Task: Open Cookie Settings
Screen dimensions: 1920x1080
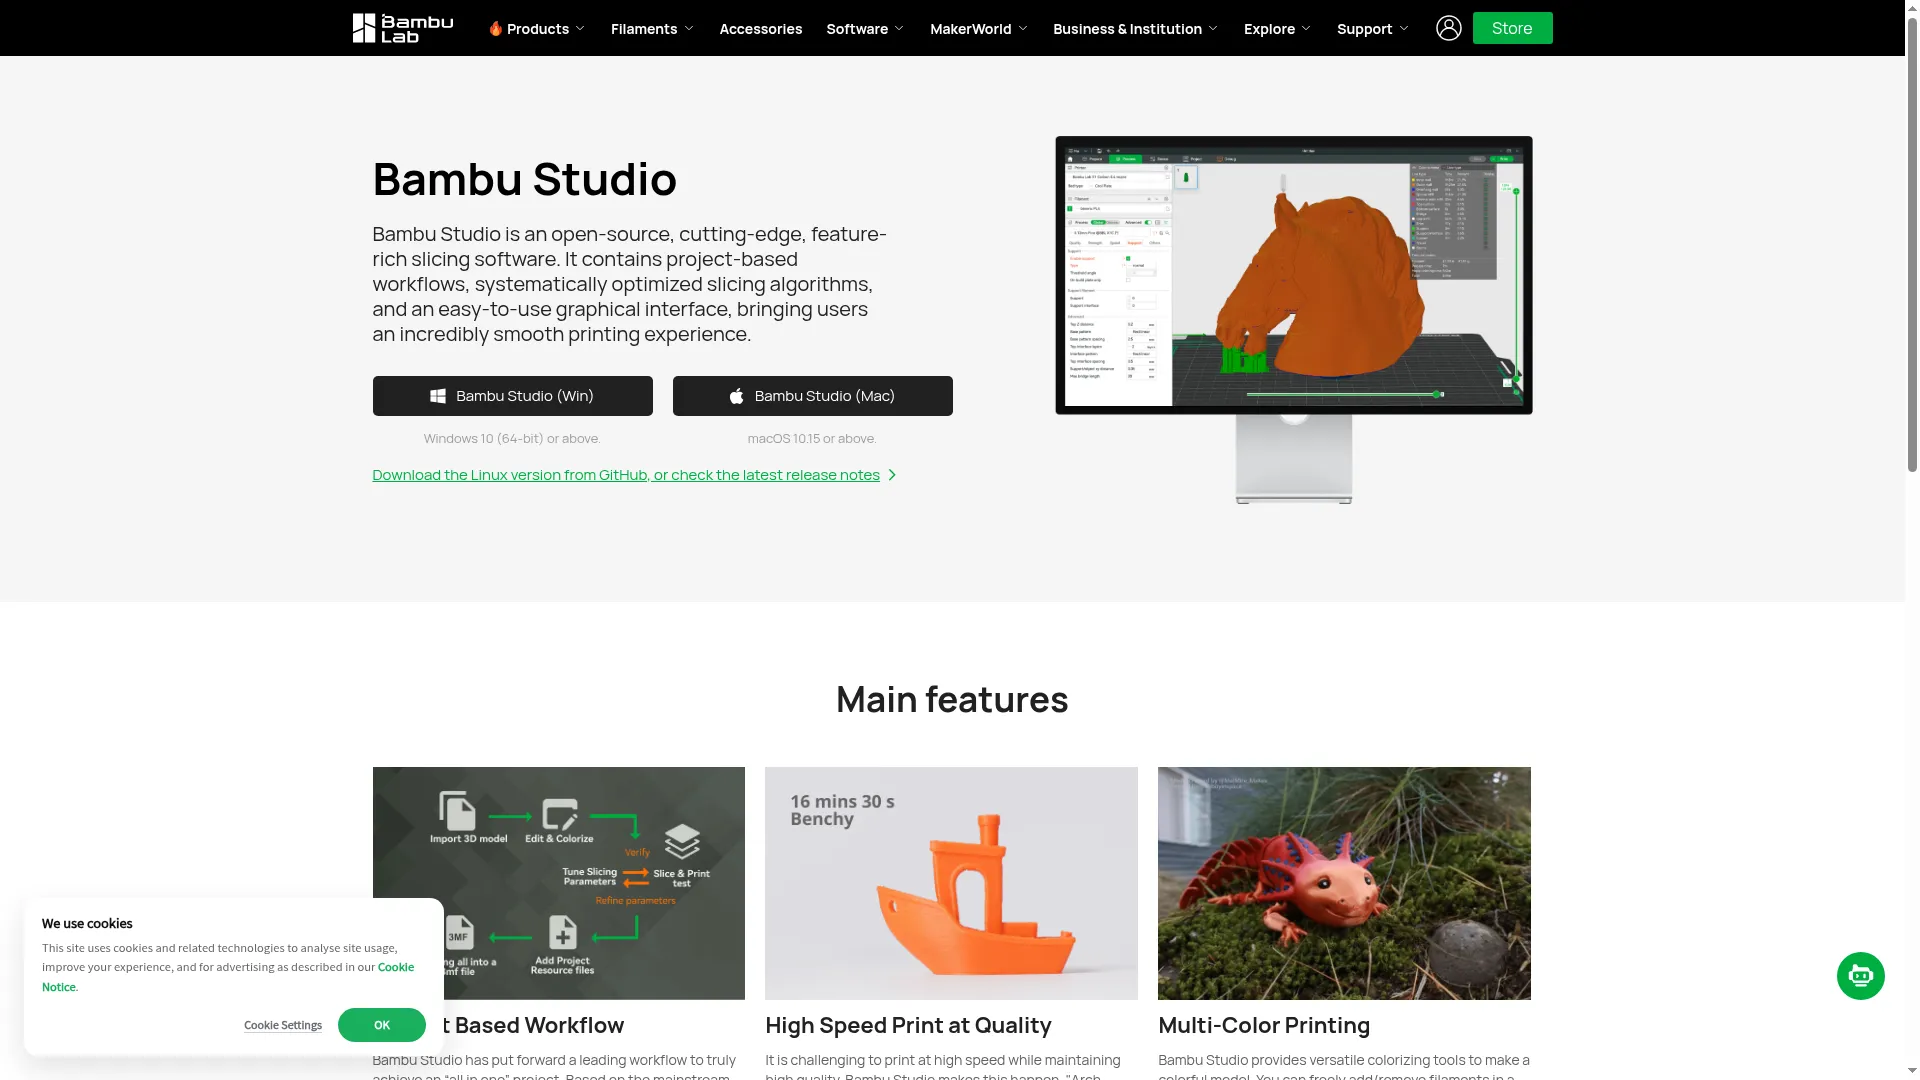Action: point(283,1025)
